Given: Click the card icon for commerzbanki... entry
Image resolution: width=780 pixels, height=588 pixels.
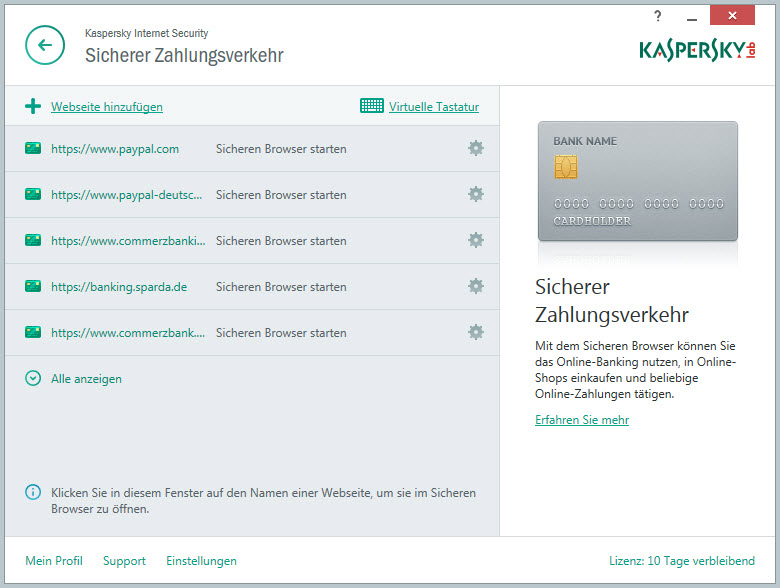Looking at the screenshot, I should coord(33,240).
